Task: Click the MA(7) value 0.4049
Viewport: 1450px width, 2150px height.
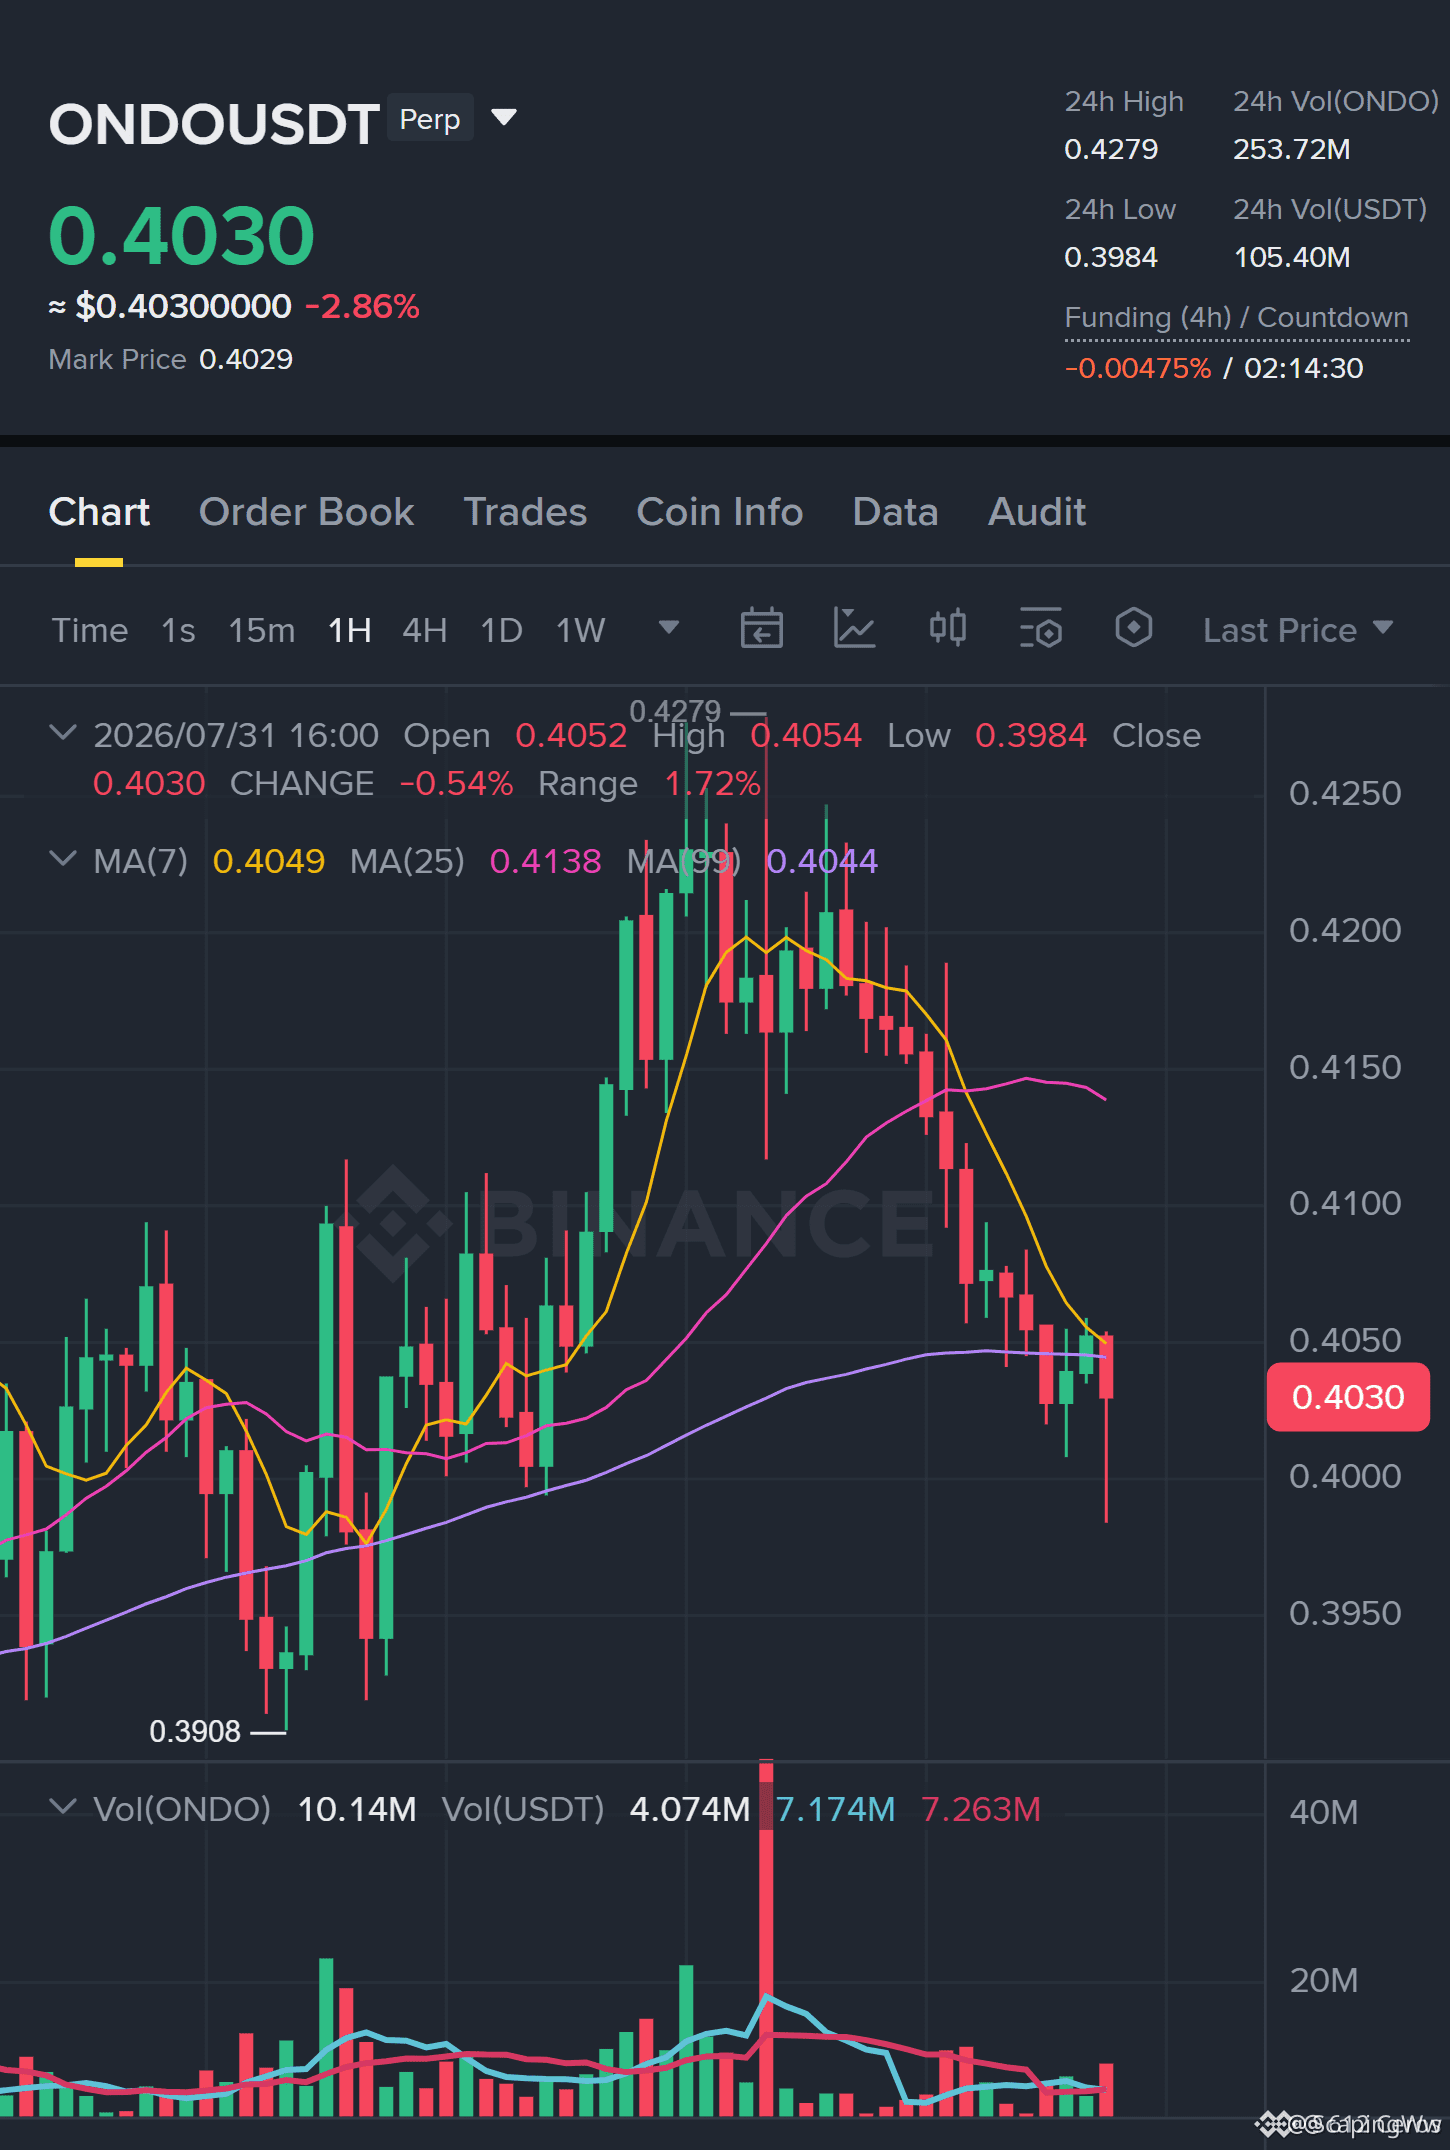Action: (x=269, y=861)
